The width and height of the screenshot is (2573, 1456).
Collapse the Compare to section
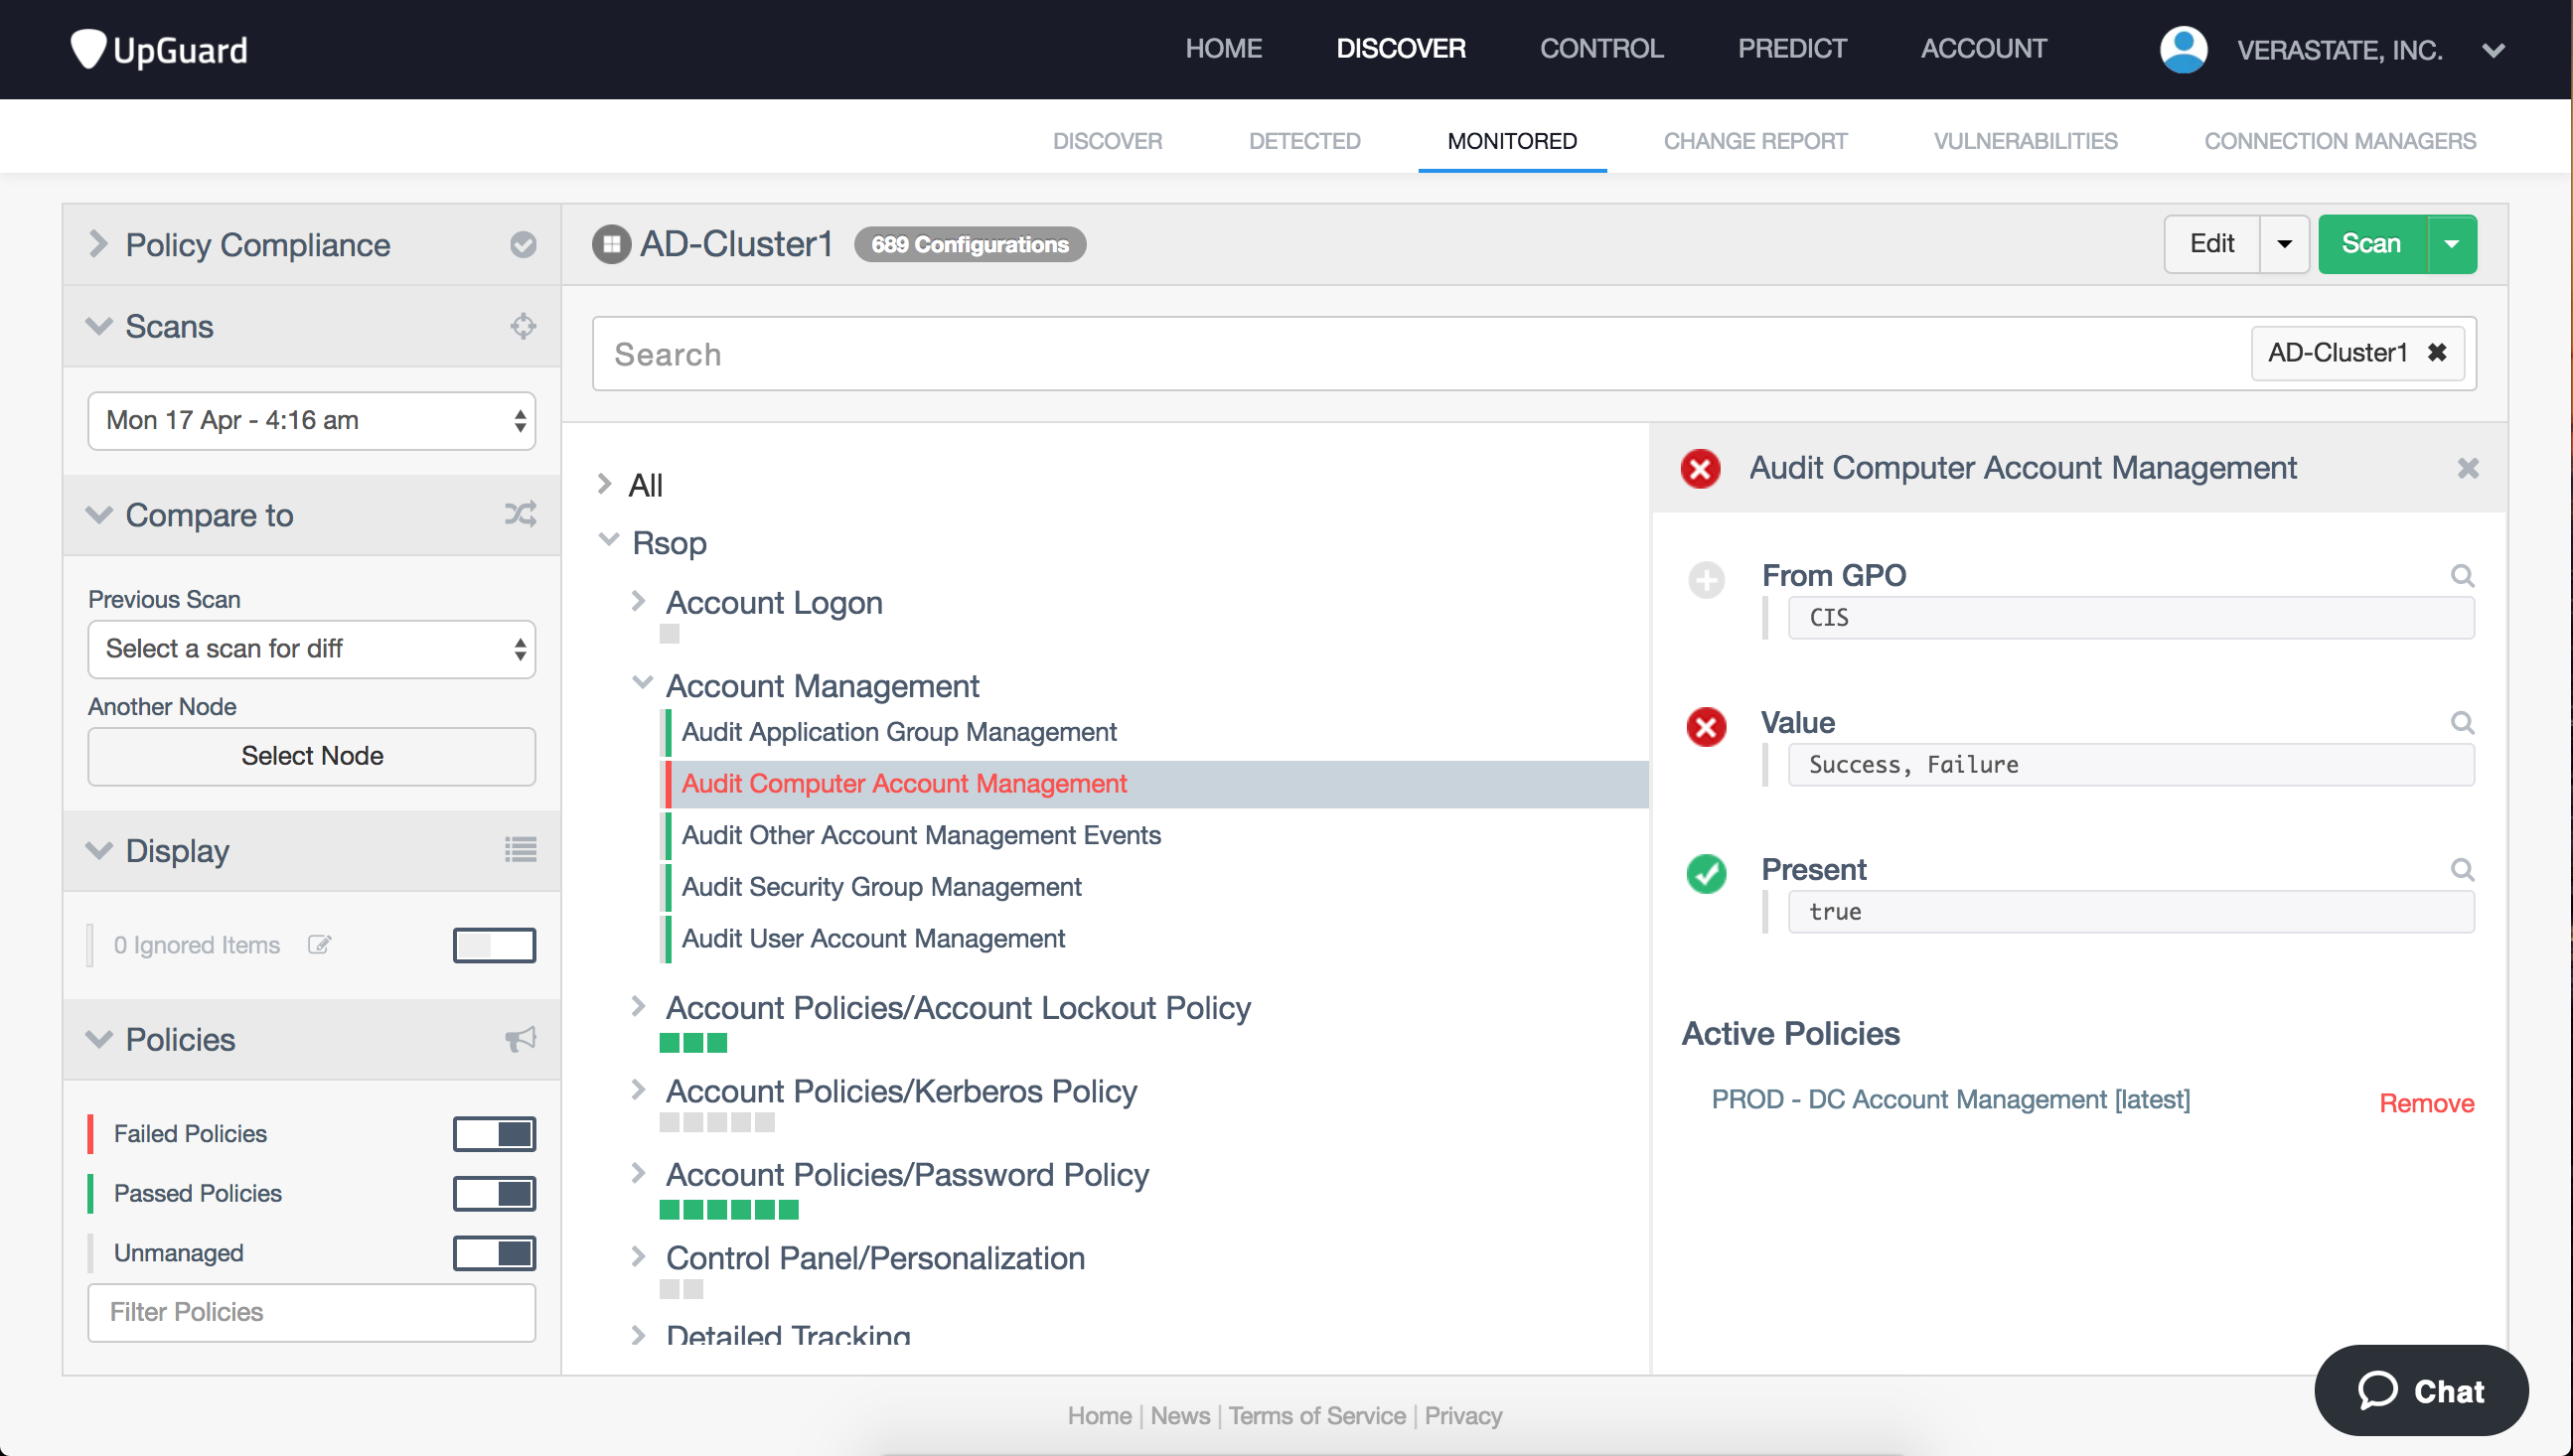click(x=98, y=515)
